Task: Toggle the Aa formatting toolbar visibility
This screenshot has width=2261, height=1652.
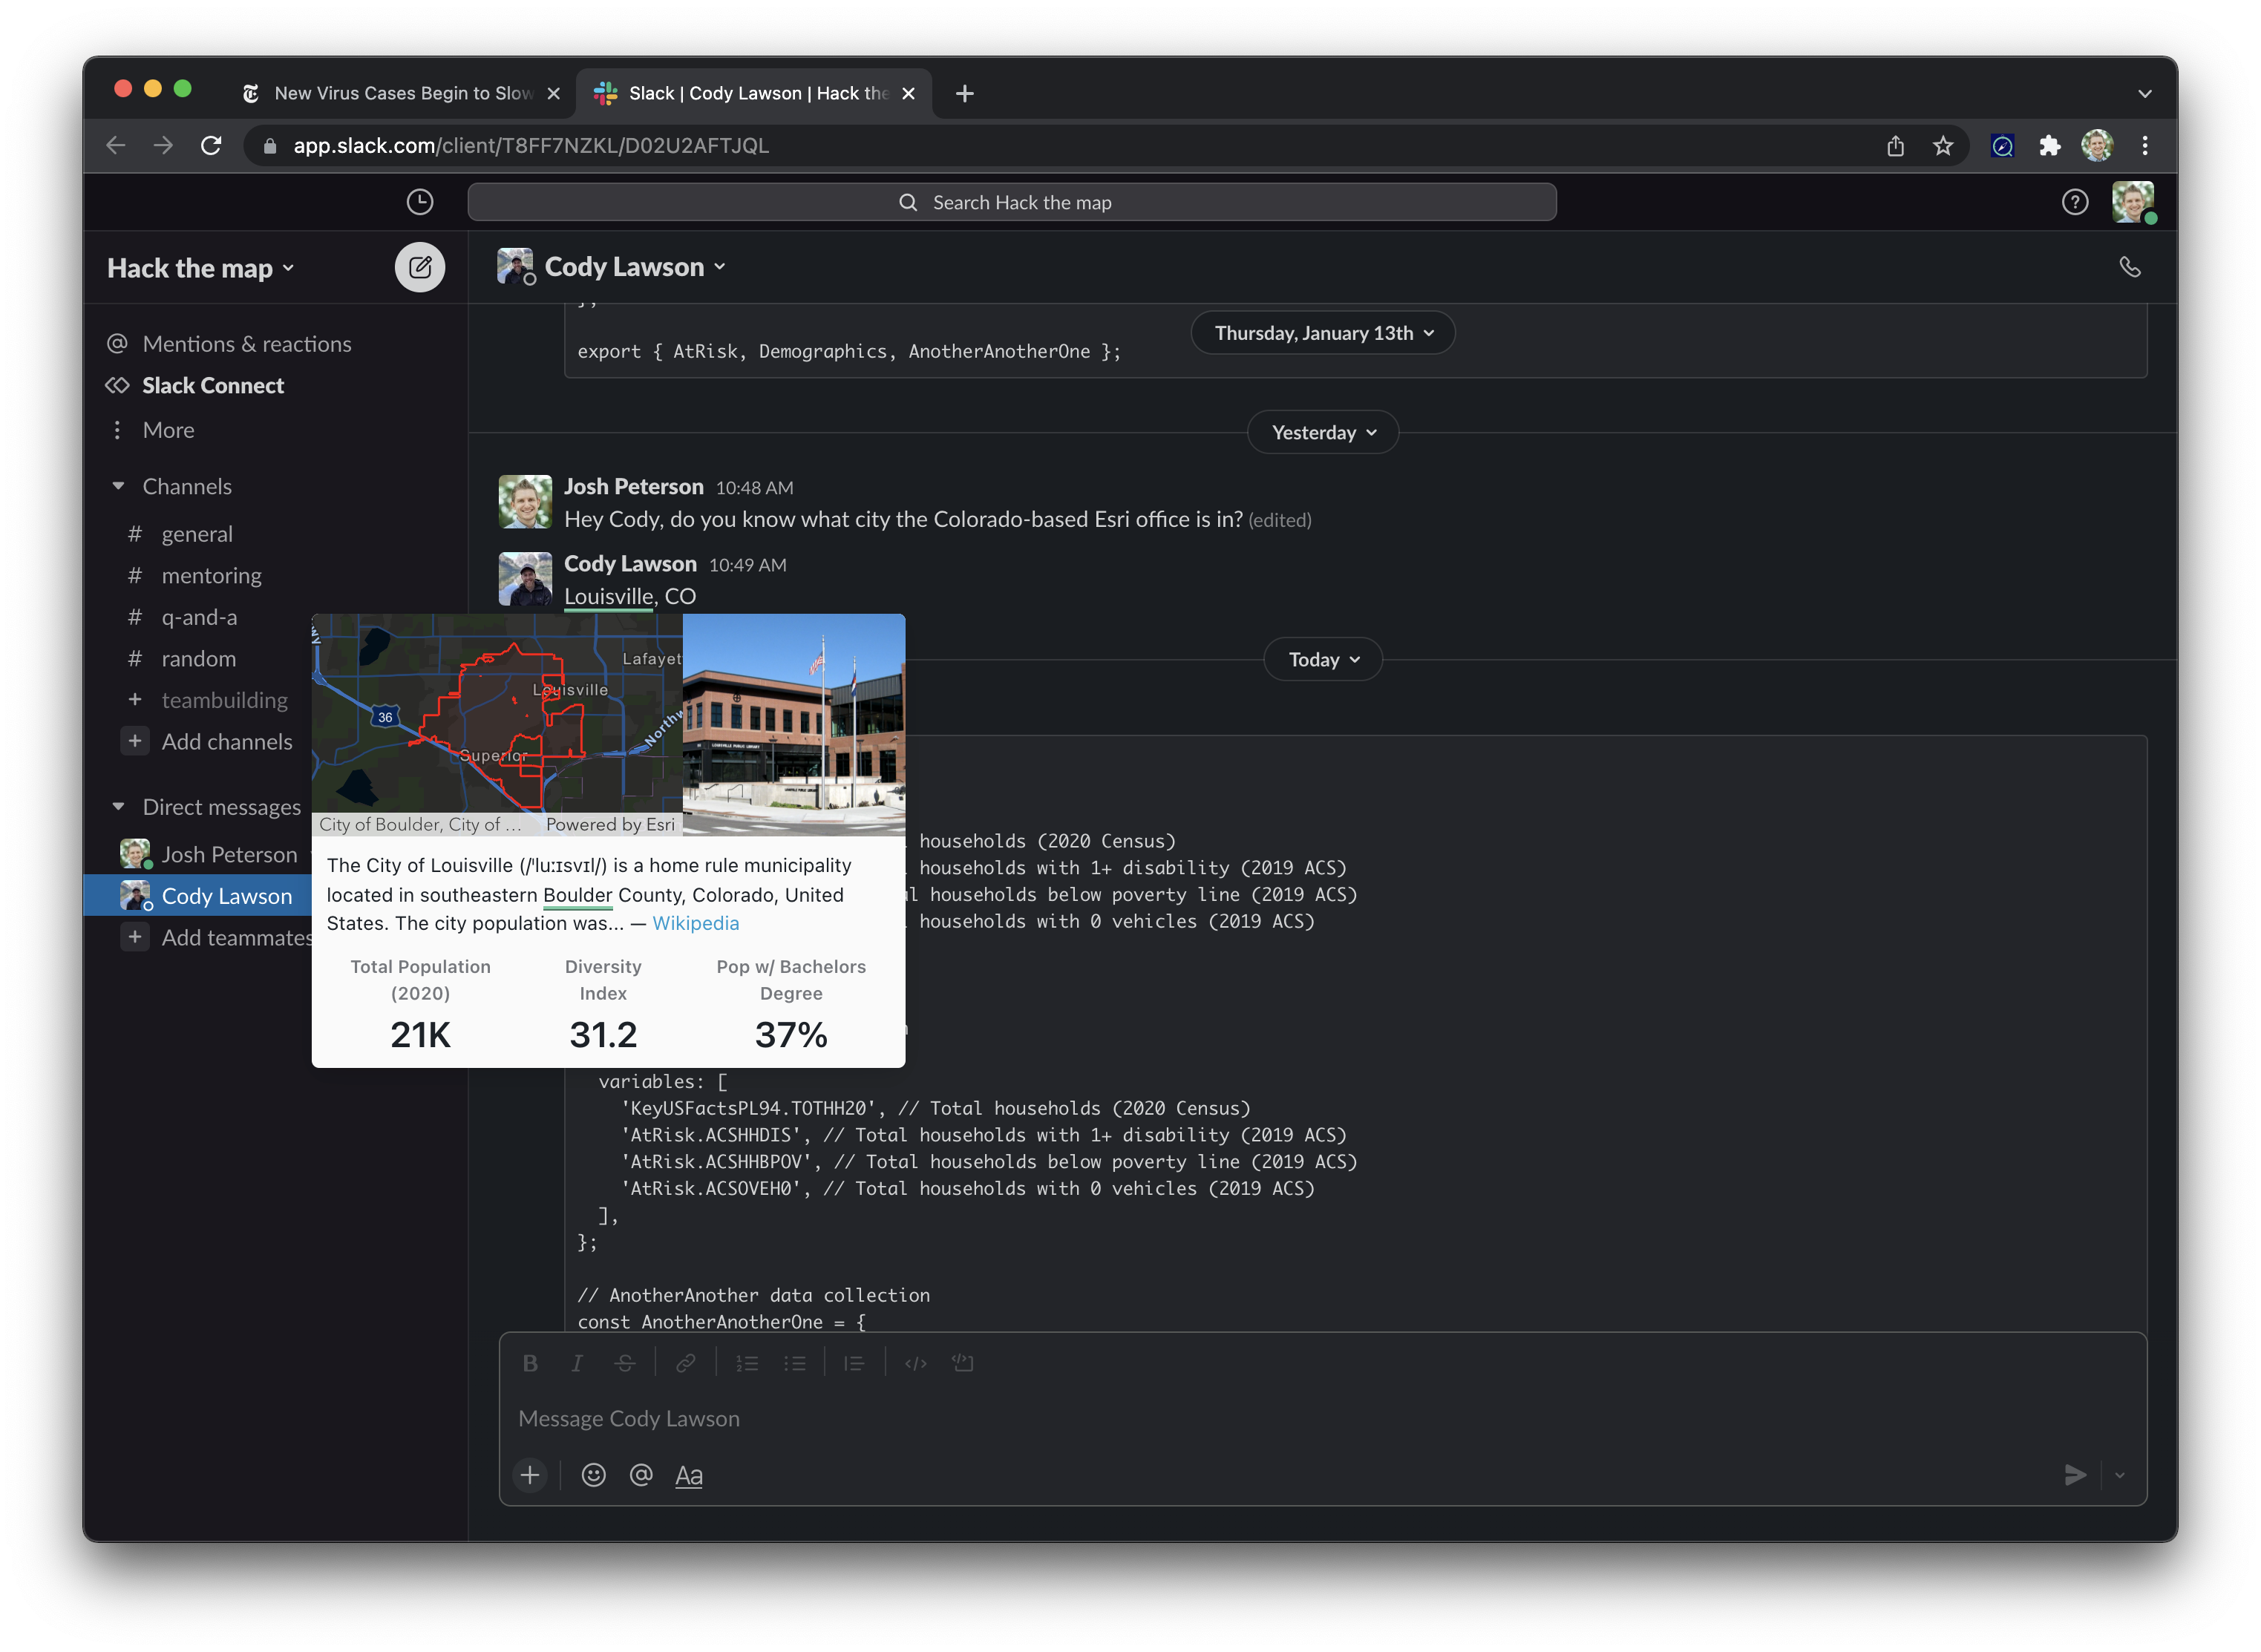Action: click(688, 1475)
